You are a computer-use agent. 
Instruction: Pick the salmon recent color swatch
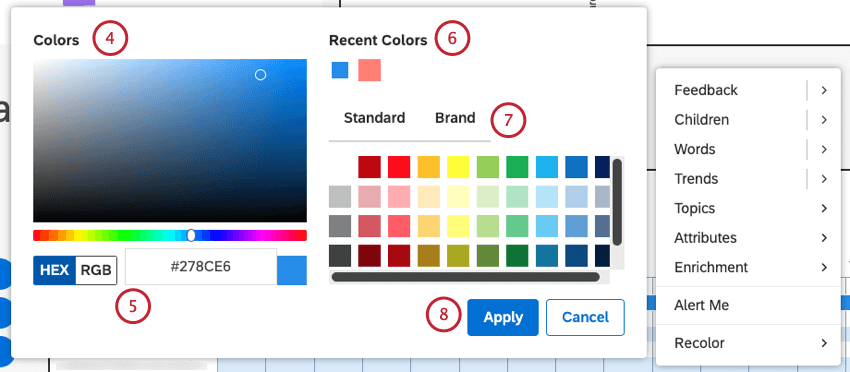click(369, 70)
